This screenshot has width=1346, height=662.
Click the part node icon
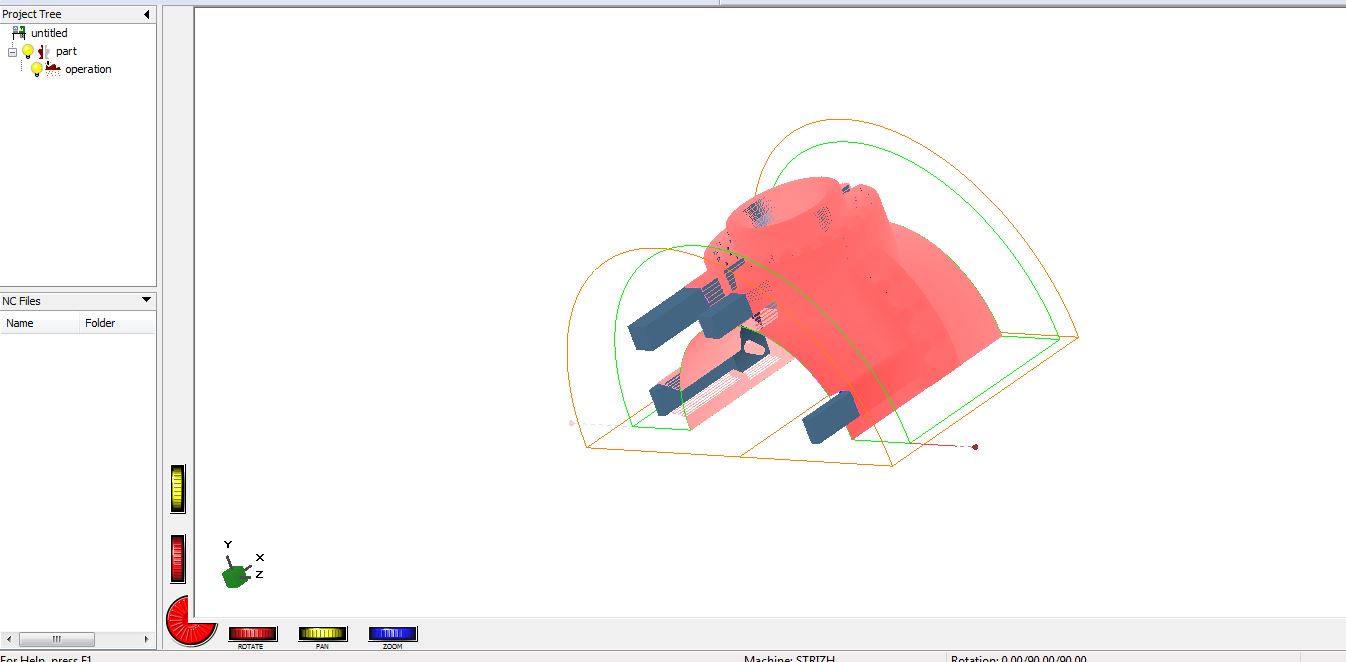(44, 51)
